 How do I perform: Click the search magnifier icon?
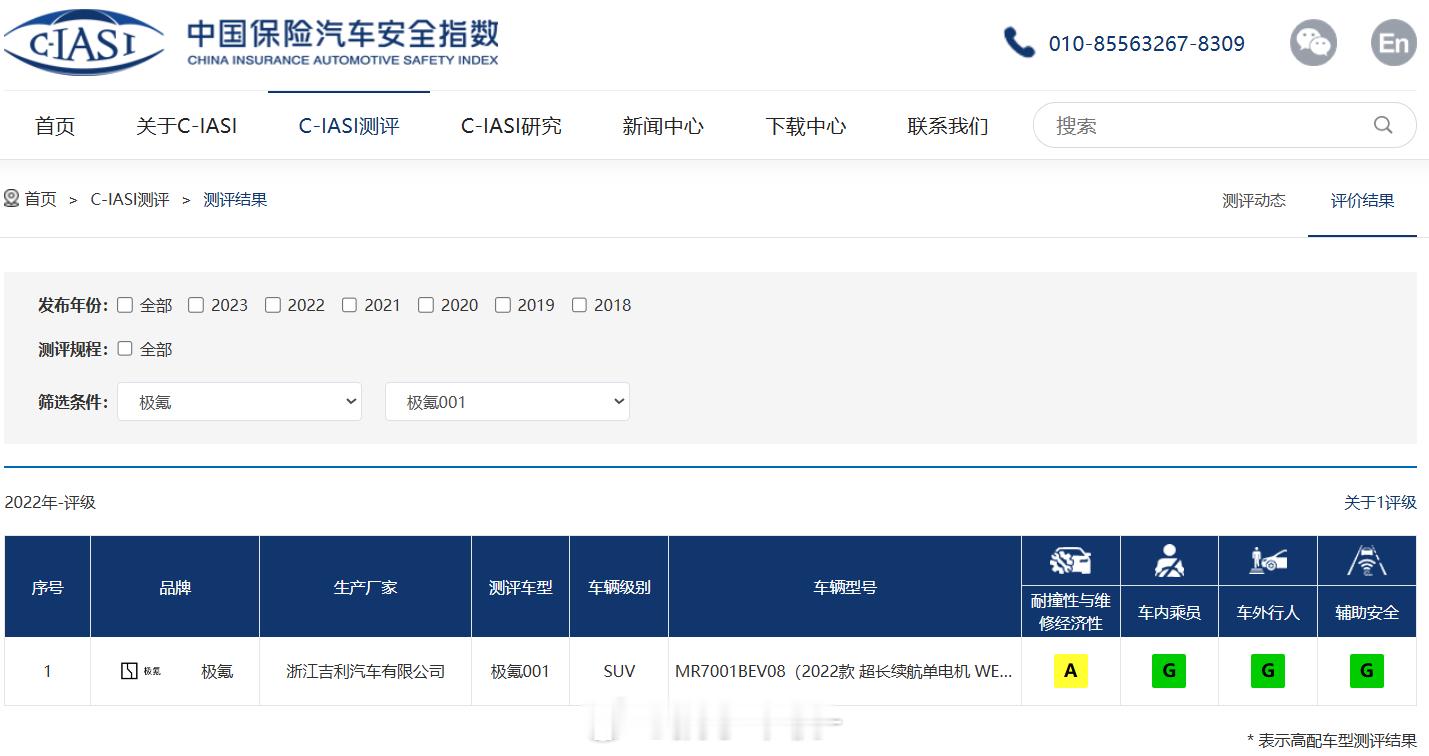pyautogui.click(x=1383, y=125)
